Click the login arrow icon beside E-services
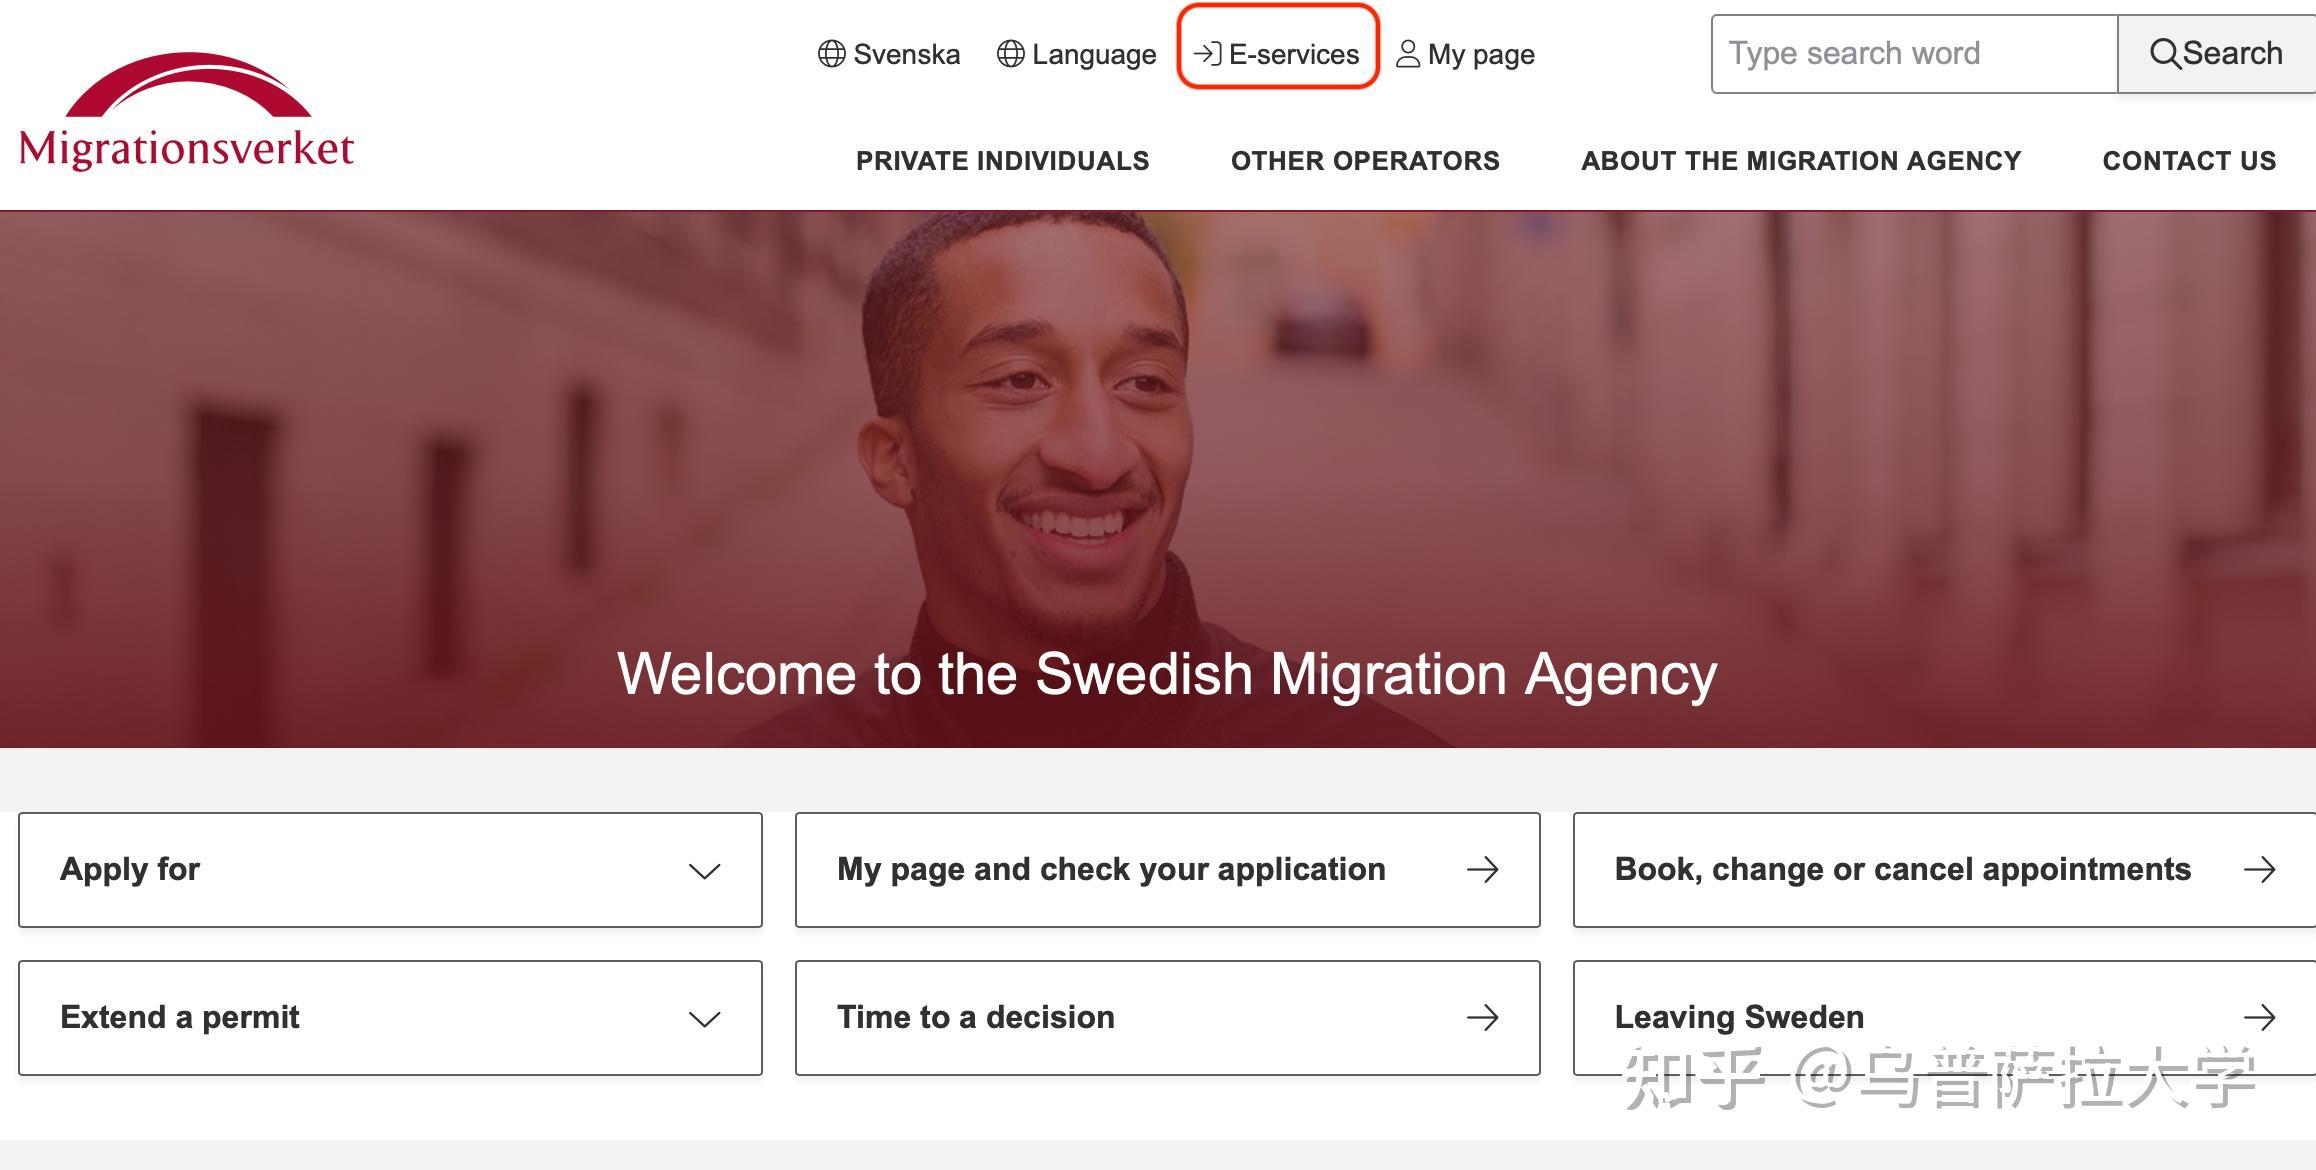2316x1170 pixels. point(1208,54)
